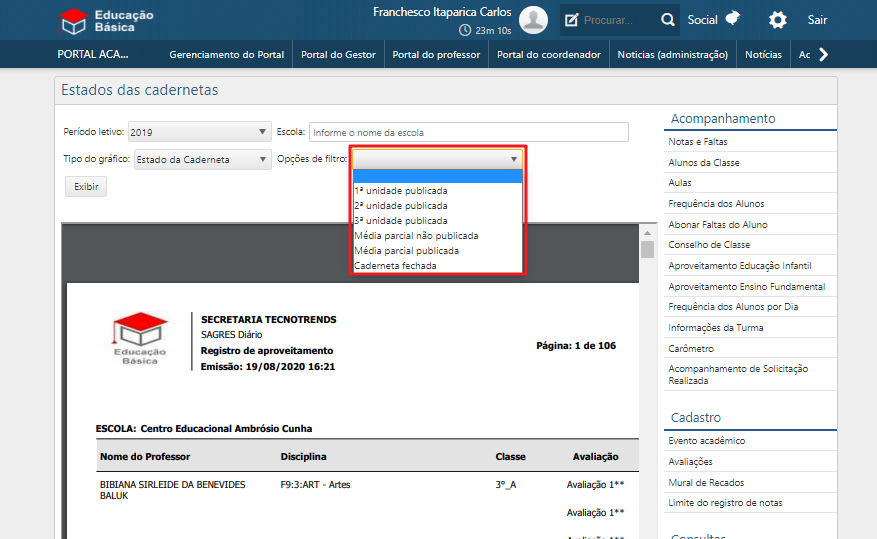Open Portal do Gestor menu

tap(338, 54)
